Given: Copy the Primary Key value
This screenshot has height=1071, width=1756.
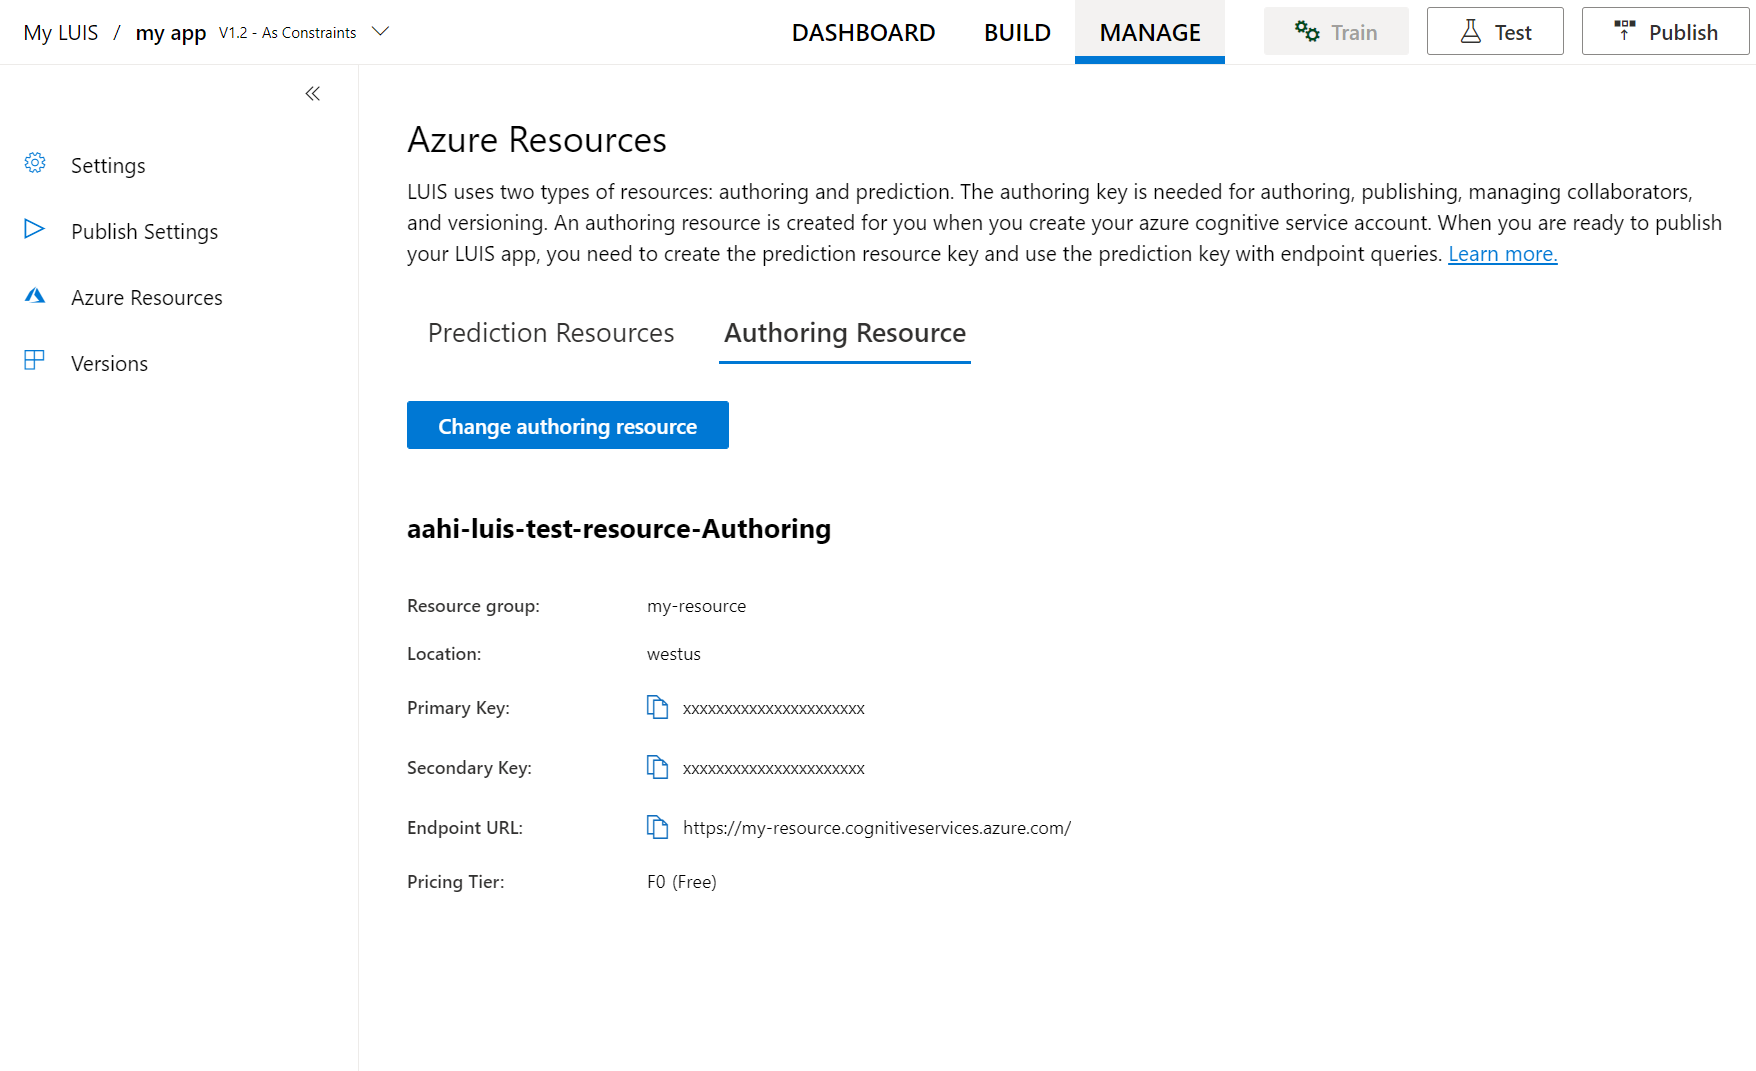Looking at the screenshot, I should (x=657, y=708).
